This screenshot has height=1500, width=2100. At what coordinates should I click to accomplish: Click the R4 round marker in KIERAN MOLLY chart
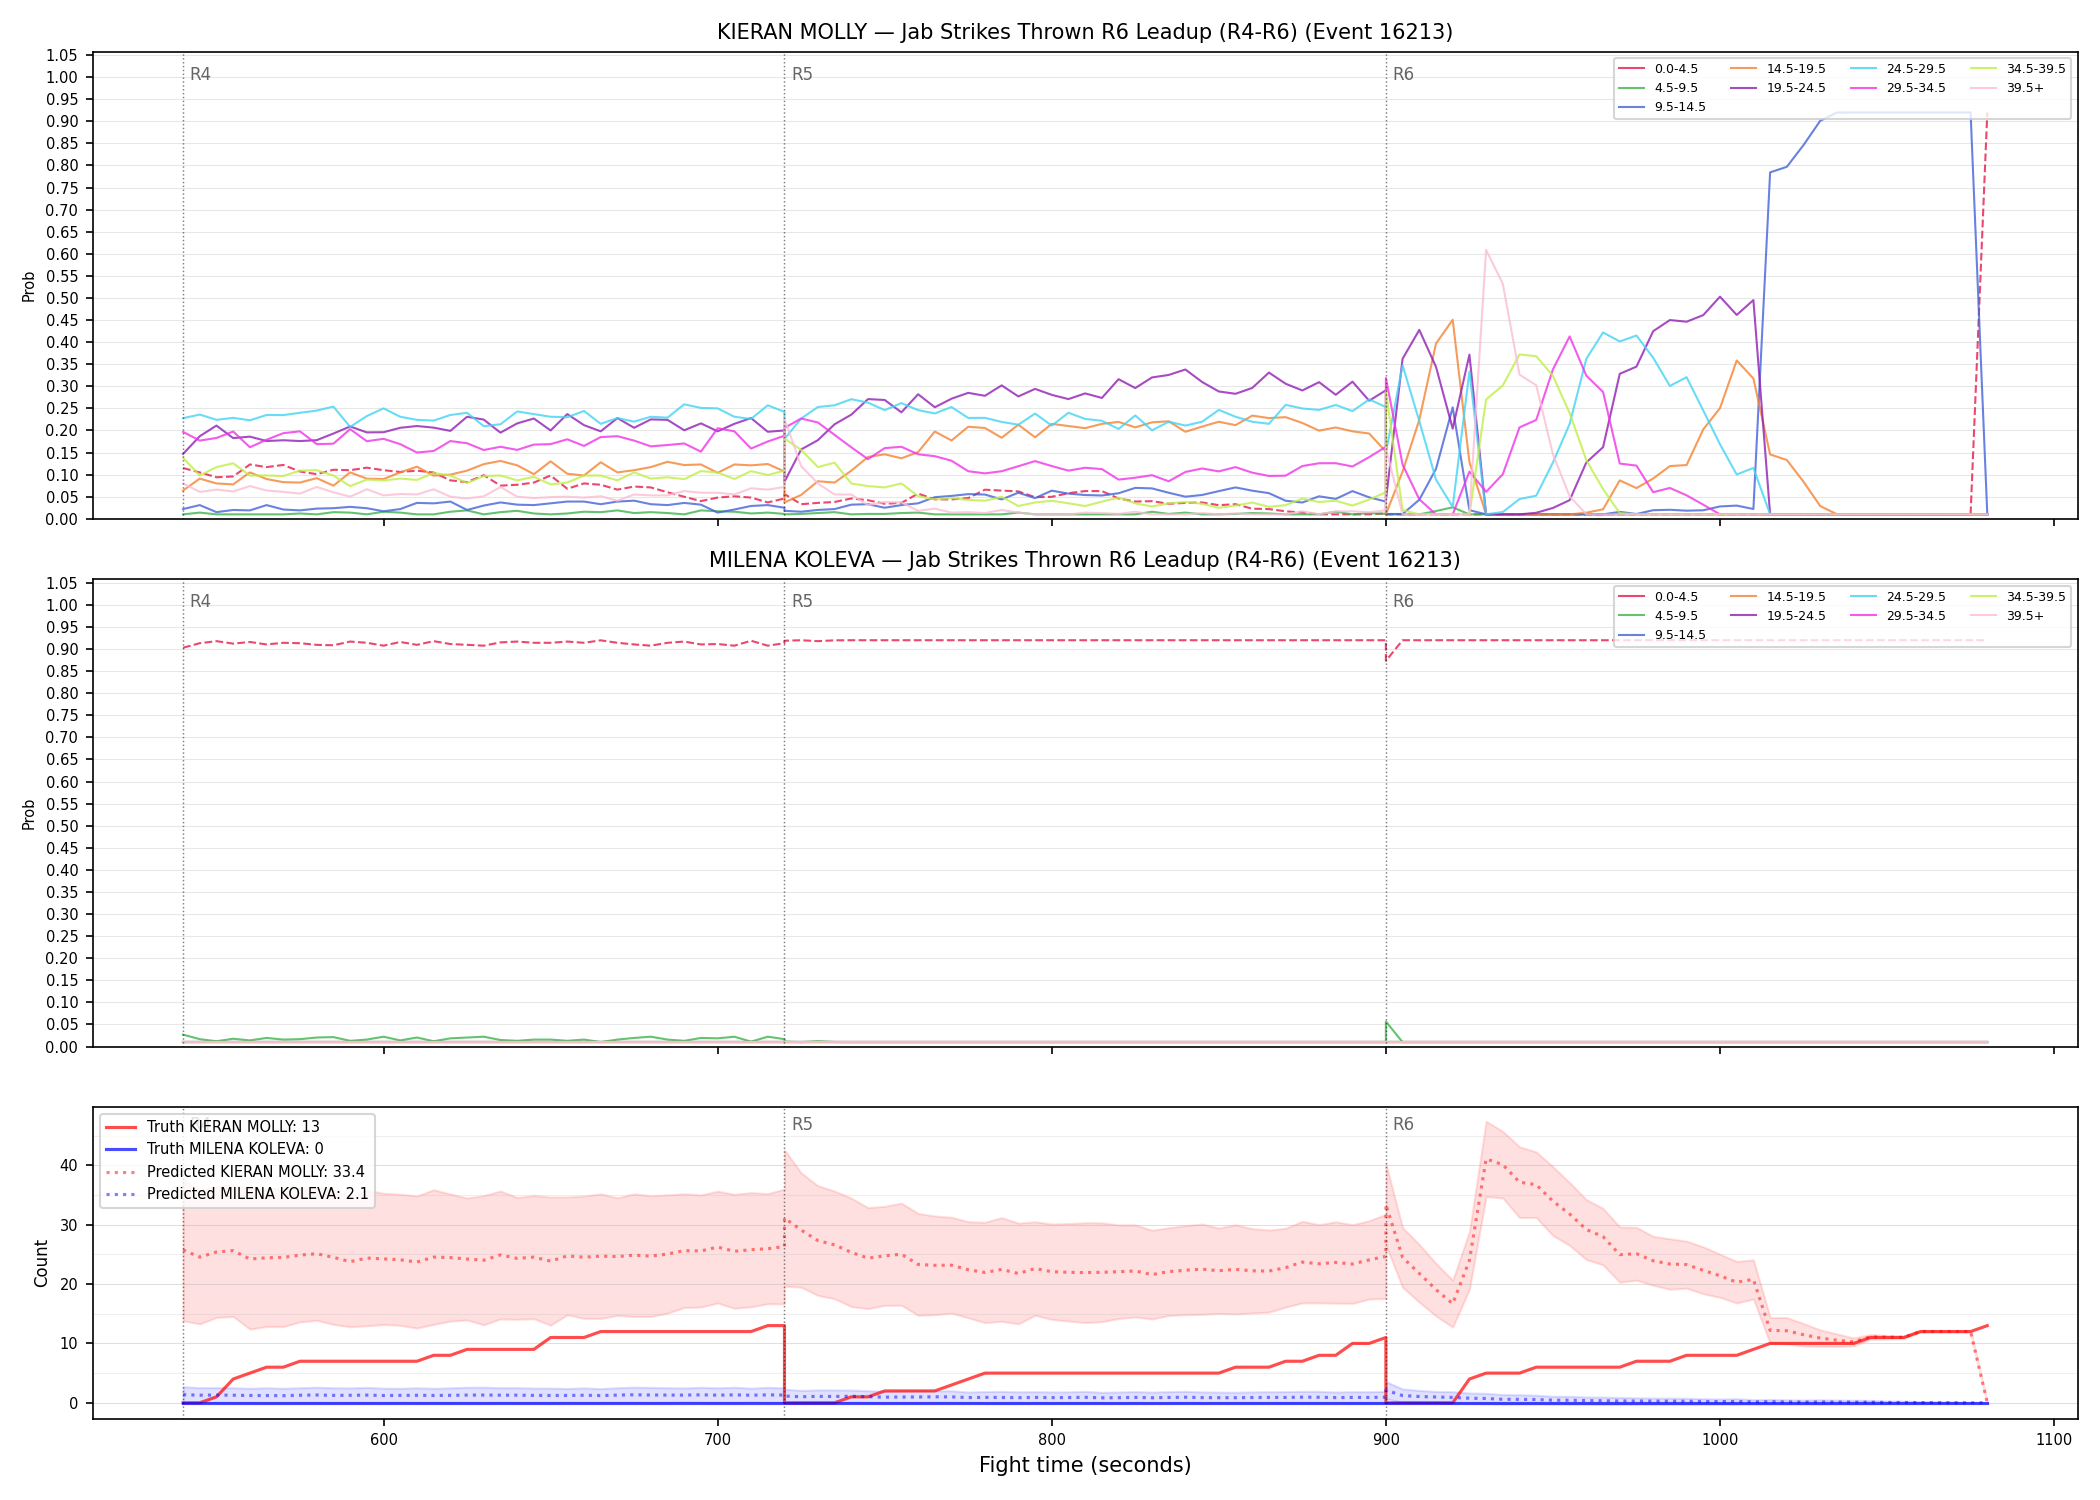point(200,74)
